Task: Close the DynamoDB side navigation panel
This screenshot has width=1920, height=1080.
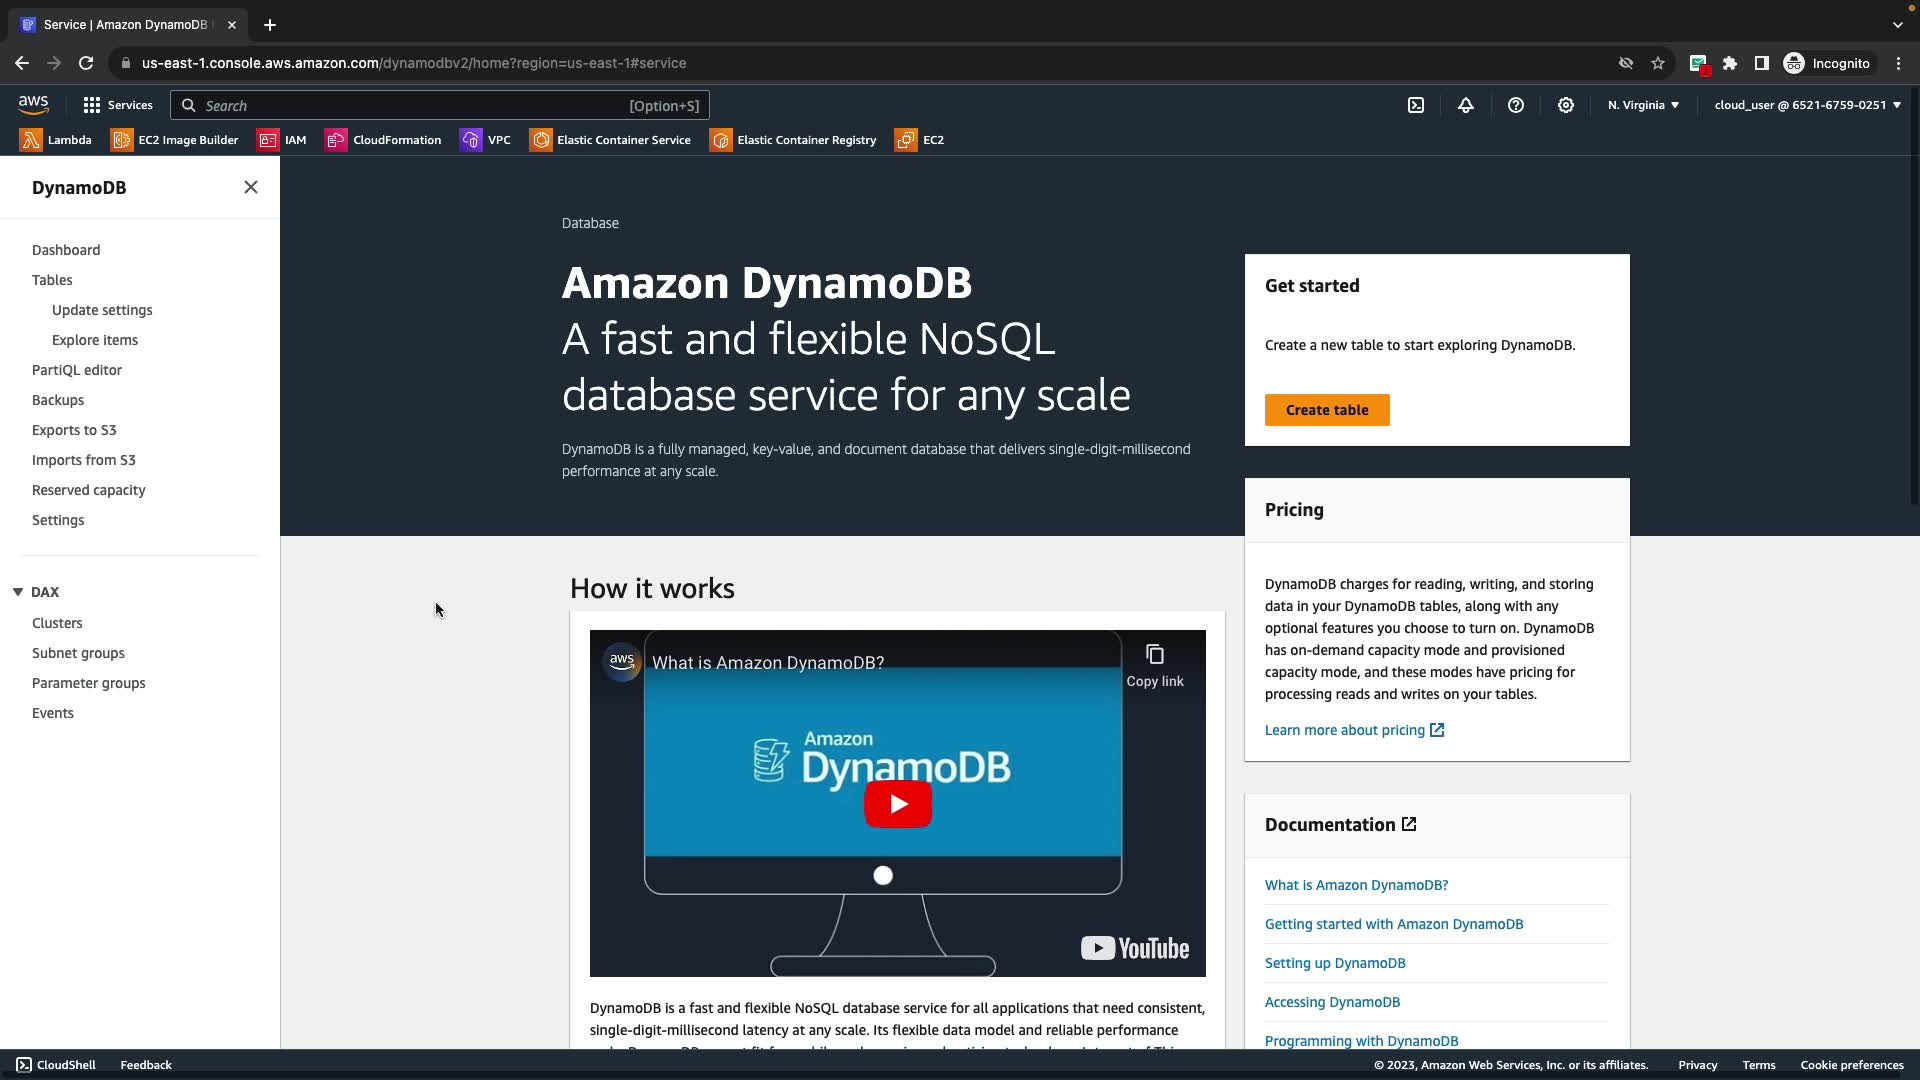Action: (x=251, y=187)
